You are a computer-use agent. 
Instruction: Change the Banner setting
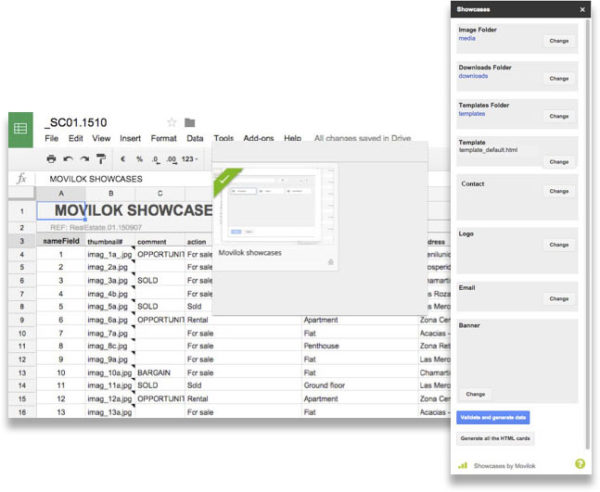pyautogui.click(x=476, y=394)
